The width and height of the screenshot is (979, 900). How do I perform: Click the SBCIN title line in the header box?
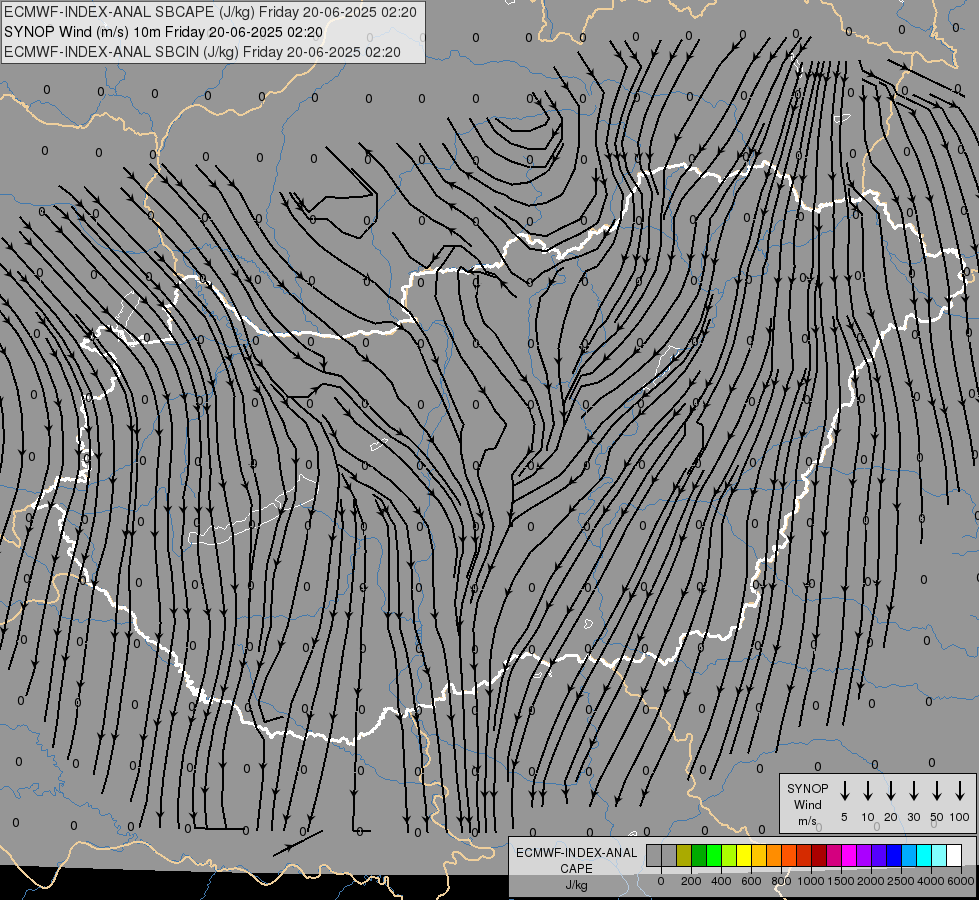tap(202, 52)
